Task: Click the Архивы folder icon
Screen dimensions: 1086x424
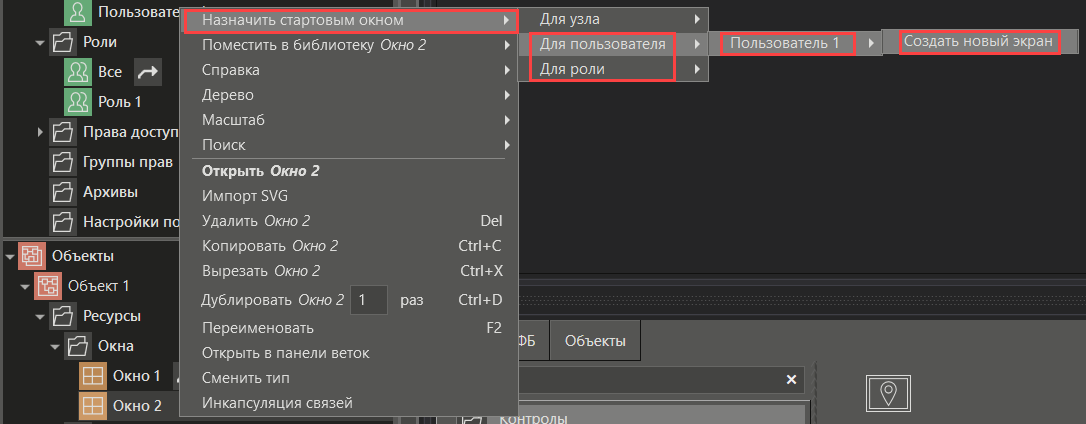Action: click(63, 192)
